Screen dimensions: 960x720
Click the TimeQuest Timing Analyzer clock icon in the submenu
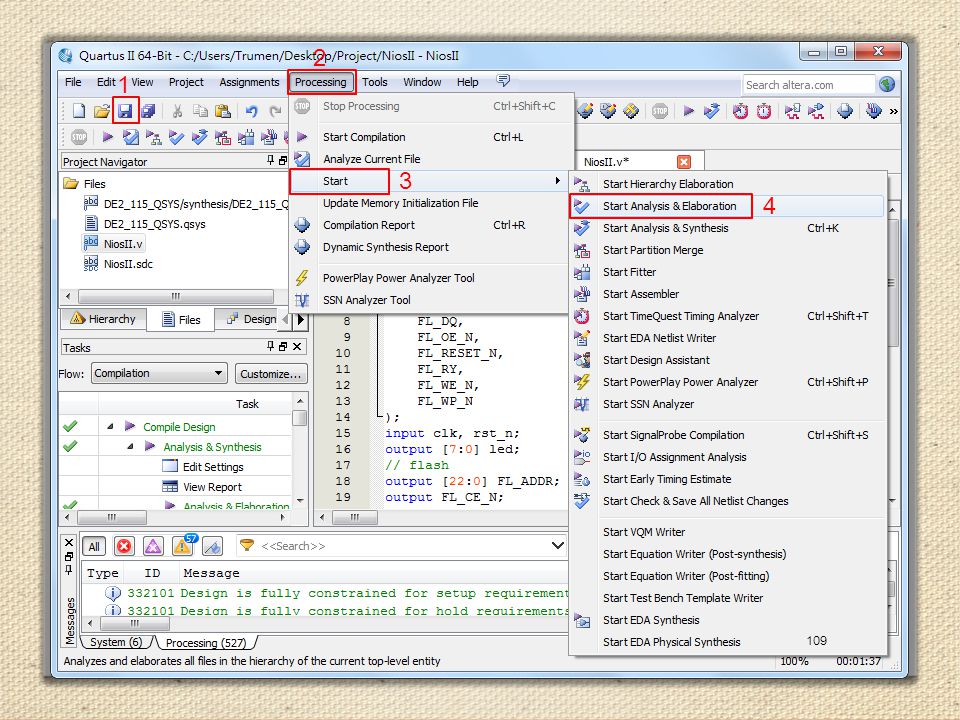[582, 316]
